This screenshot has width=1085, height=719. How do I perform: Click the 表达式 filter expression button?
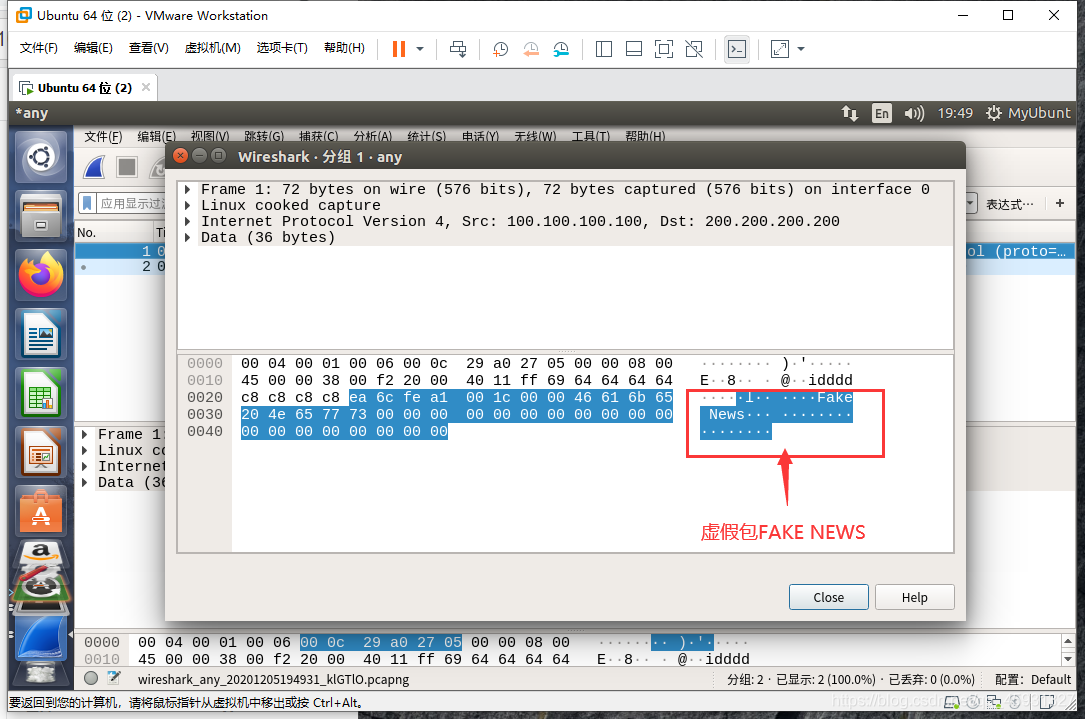click(x=1010, y=204)
